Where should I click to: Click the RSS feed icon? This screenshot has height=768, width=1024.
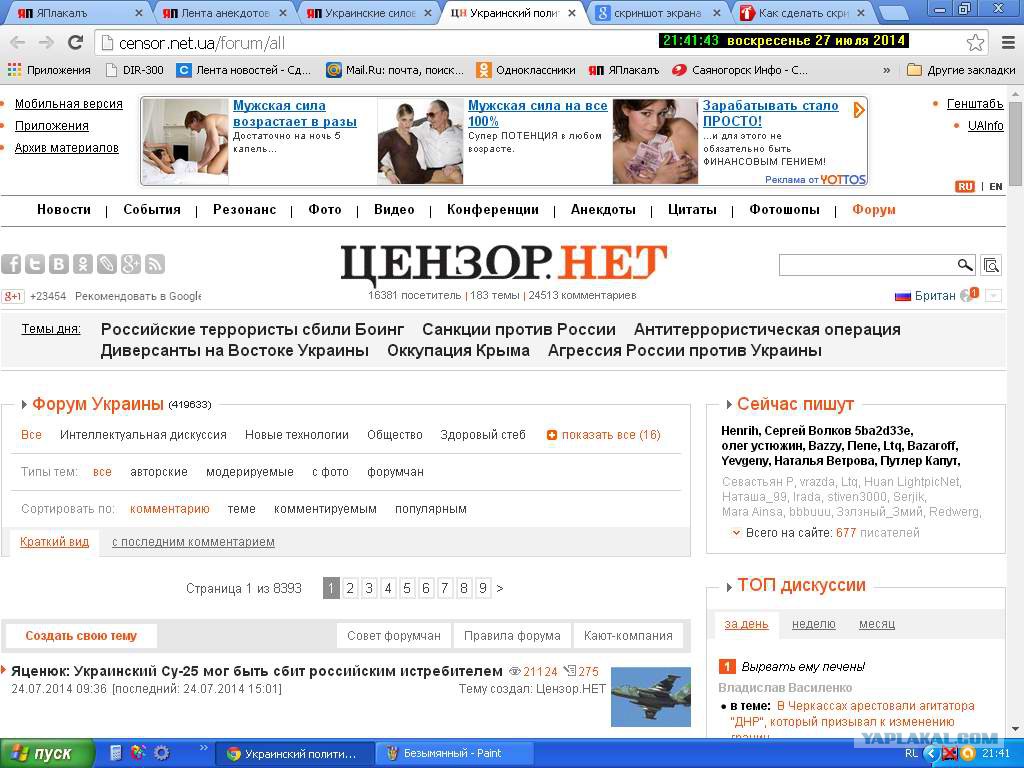155,264
